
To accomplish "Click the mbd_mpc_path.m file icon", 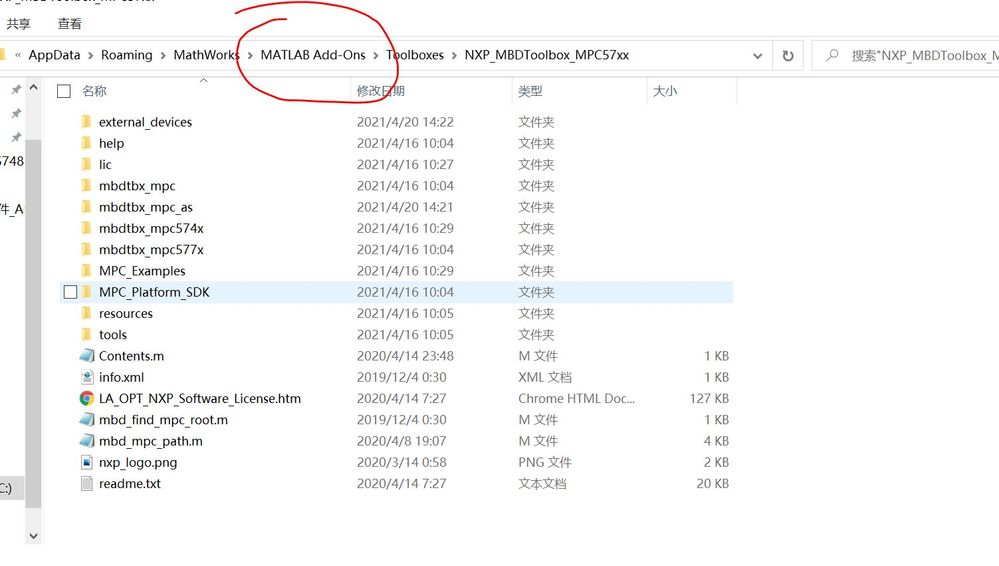I will point(87,441).
